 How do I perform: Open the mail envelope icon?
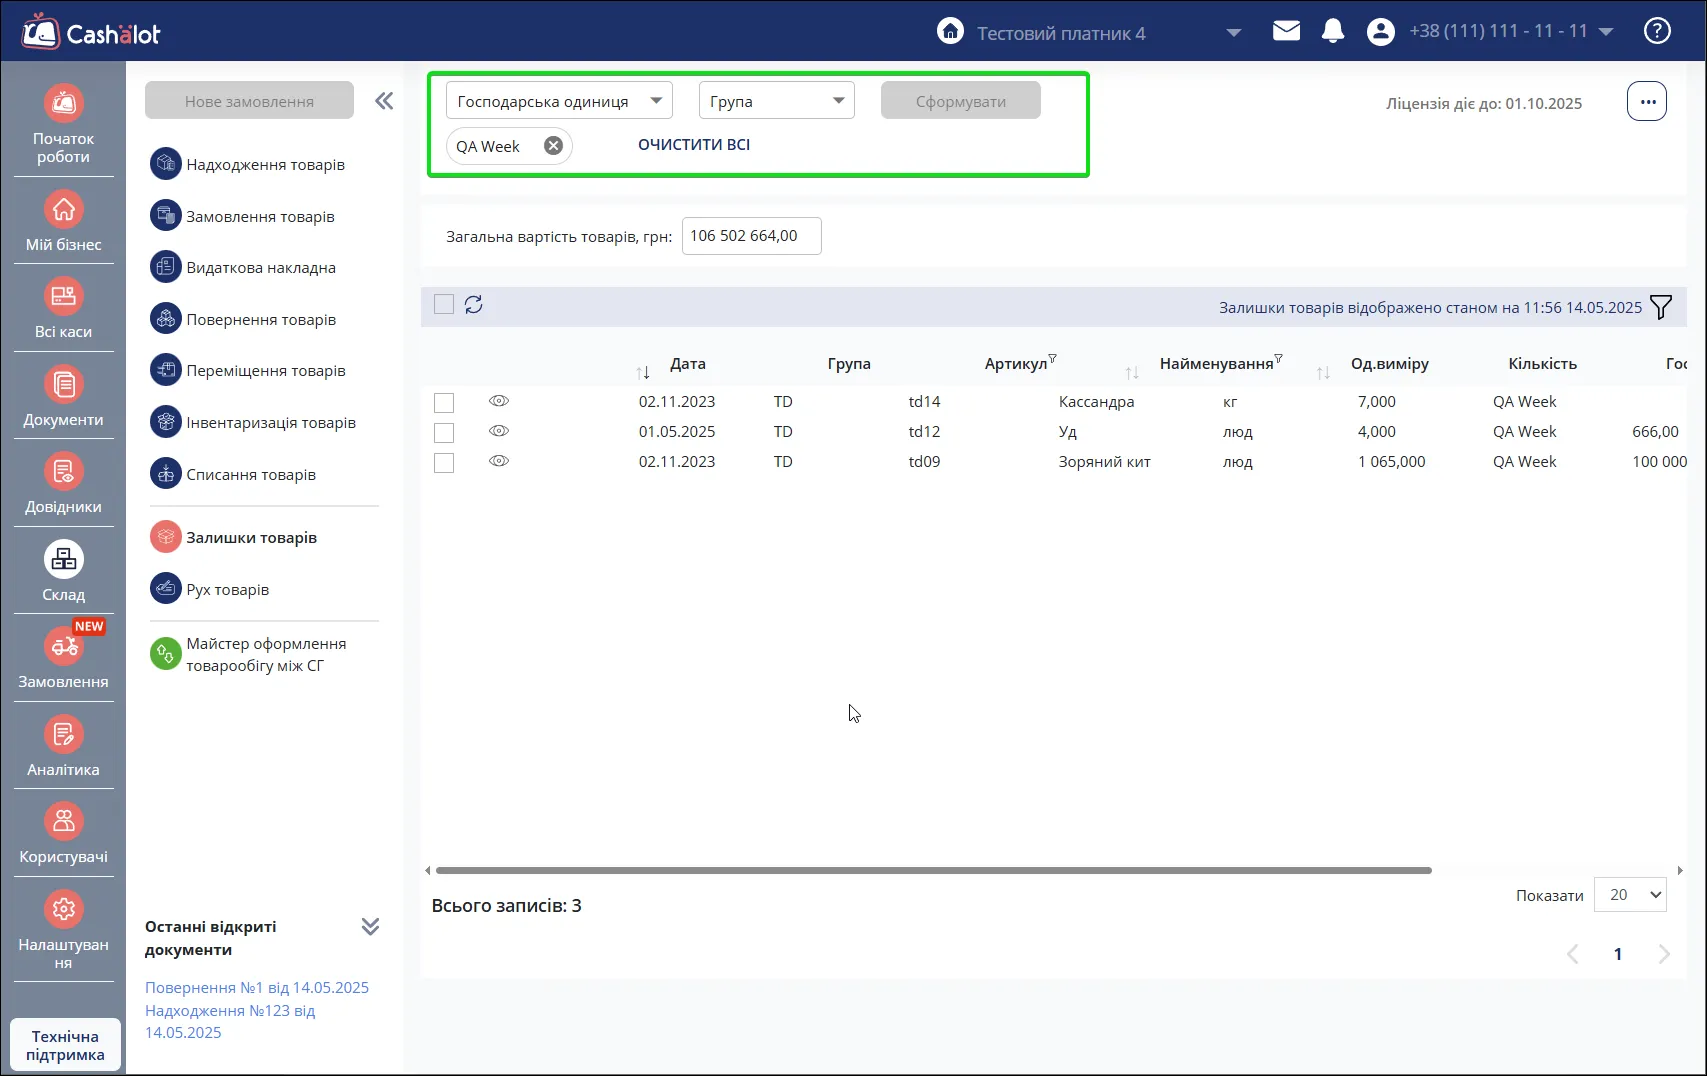1286,31
